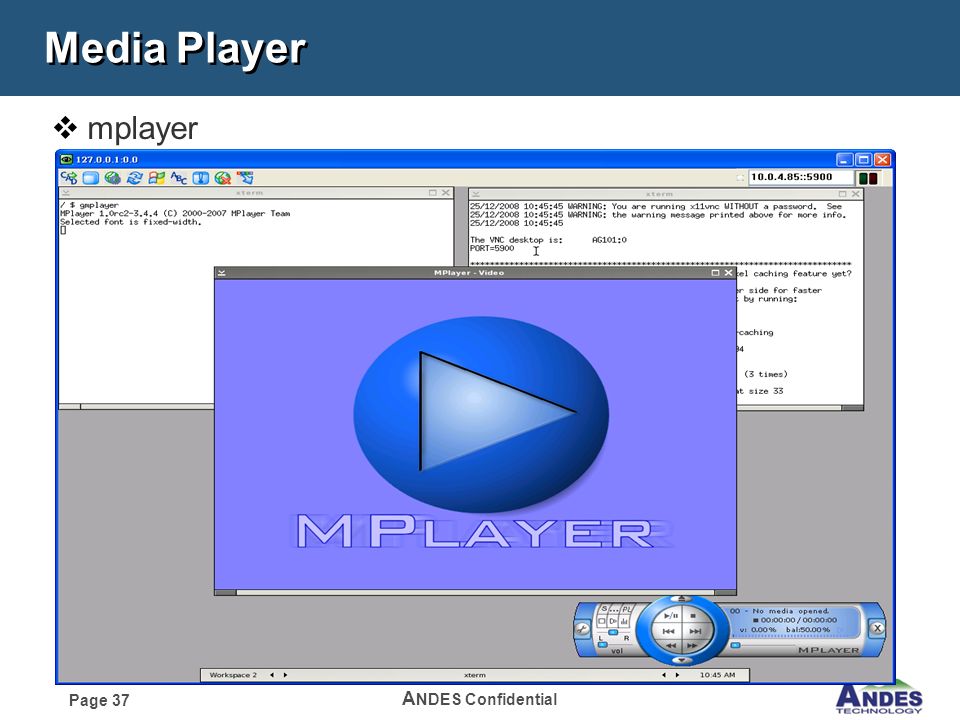Toggle VNC fullscreen mode toolbar icon
The height and width of the screenshot is (720, 960).
tap(91, 178)
